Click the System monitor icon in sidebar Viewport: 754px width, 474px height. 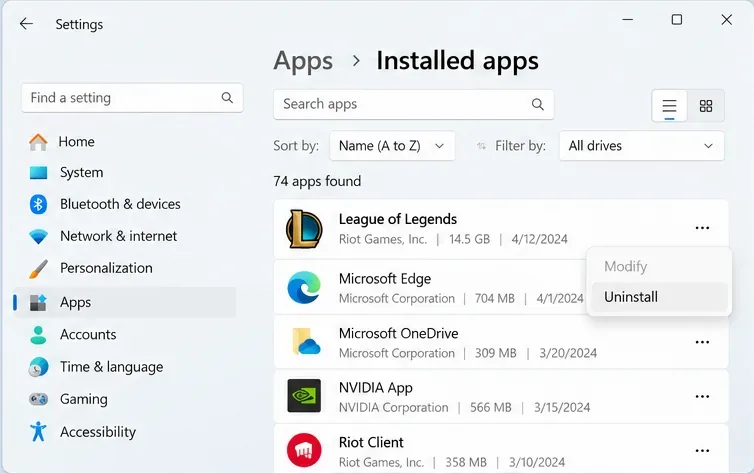38,173
